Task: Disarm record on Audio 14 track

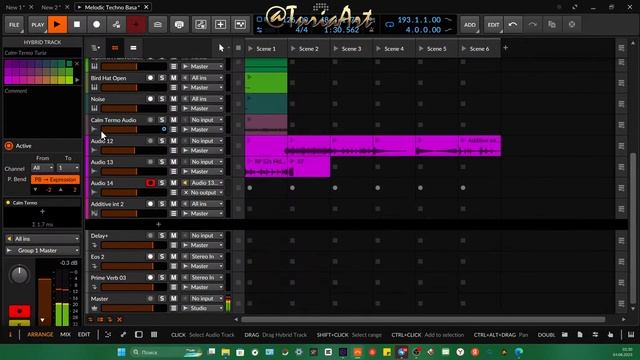Action: point(150,183)
